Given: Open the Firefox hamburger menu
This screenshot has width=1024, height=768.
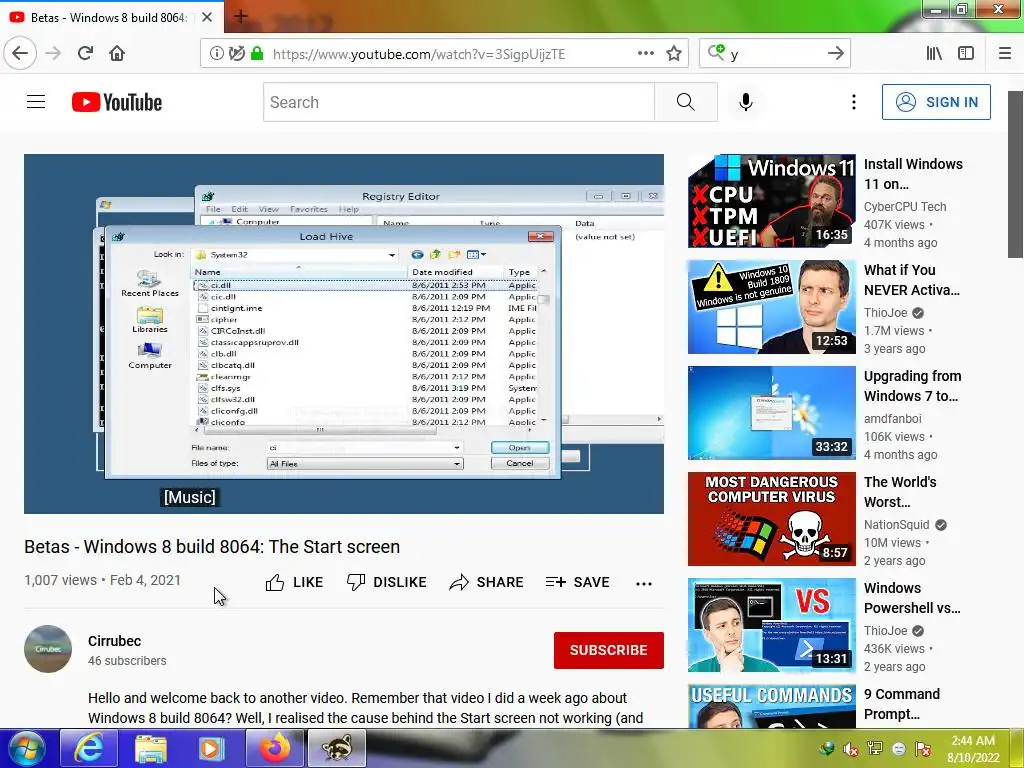Looking at the screenshot, I should point(1005,54).
